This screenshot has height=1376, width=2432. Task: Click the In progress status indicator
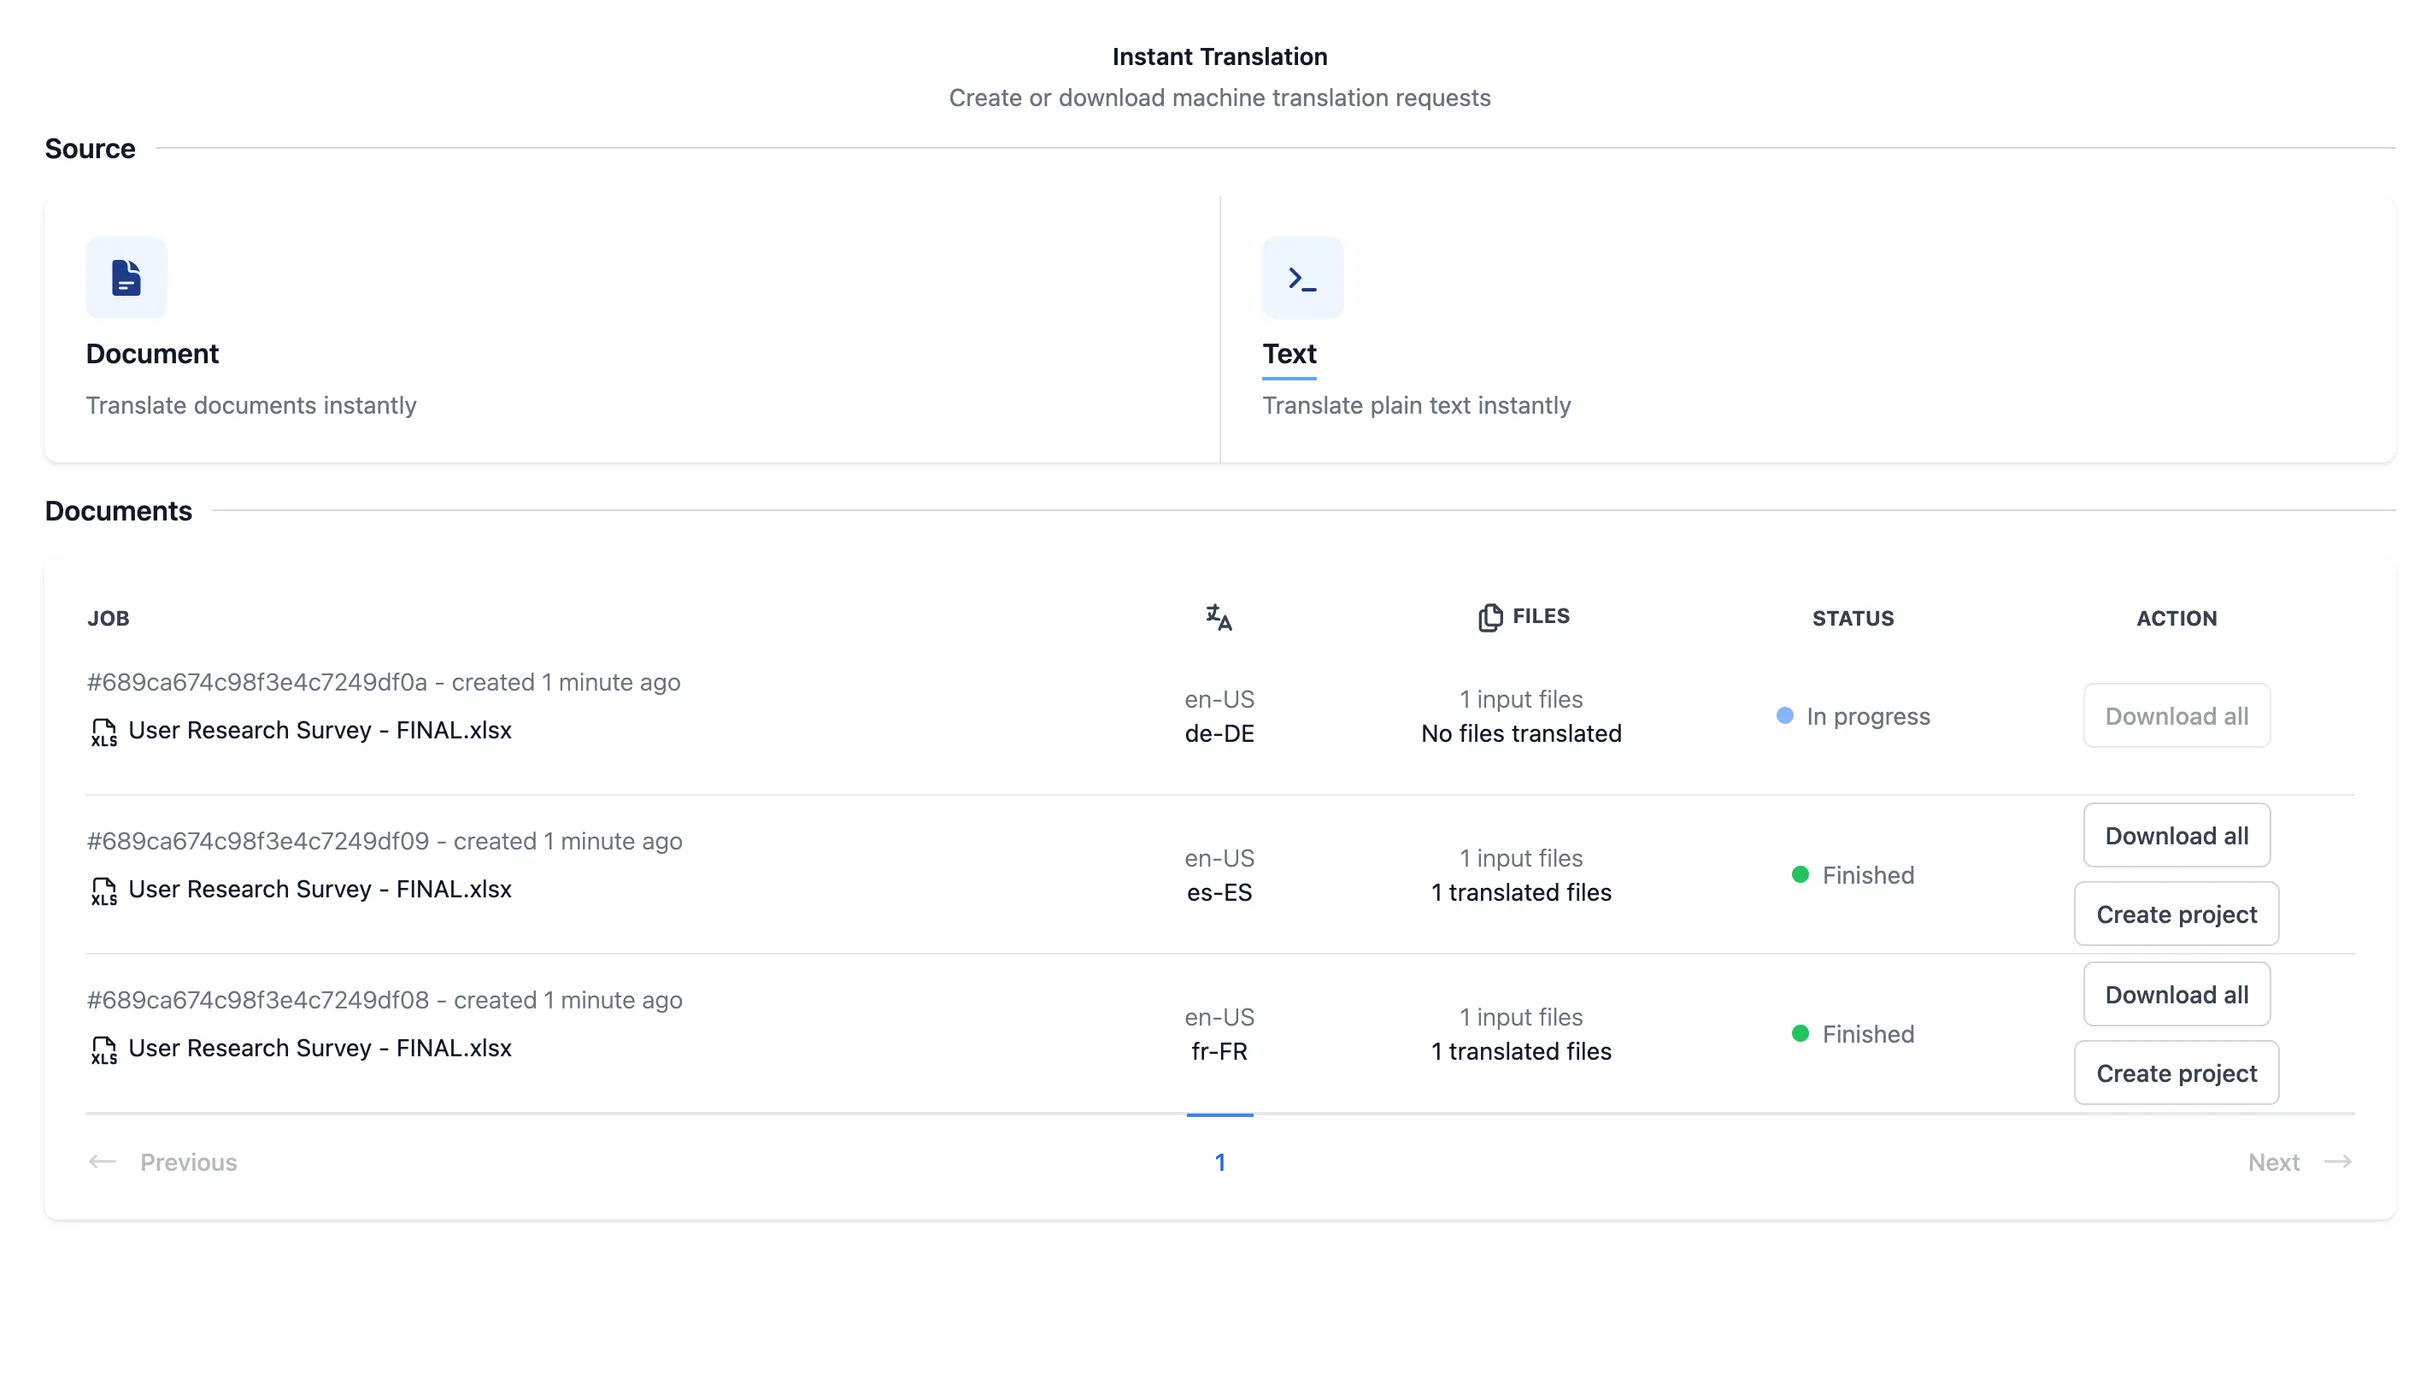coord(1786,715)
